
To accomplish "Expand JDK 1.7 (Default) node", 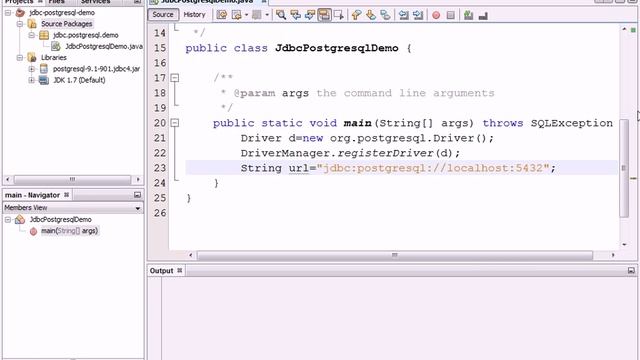I will tap(31, 80).
